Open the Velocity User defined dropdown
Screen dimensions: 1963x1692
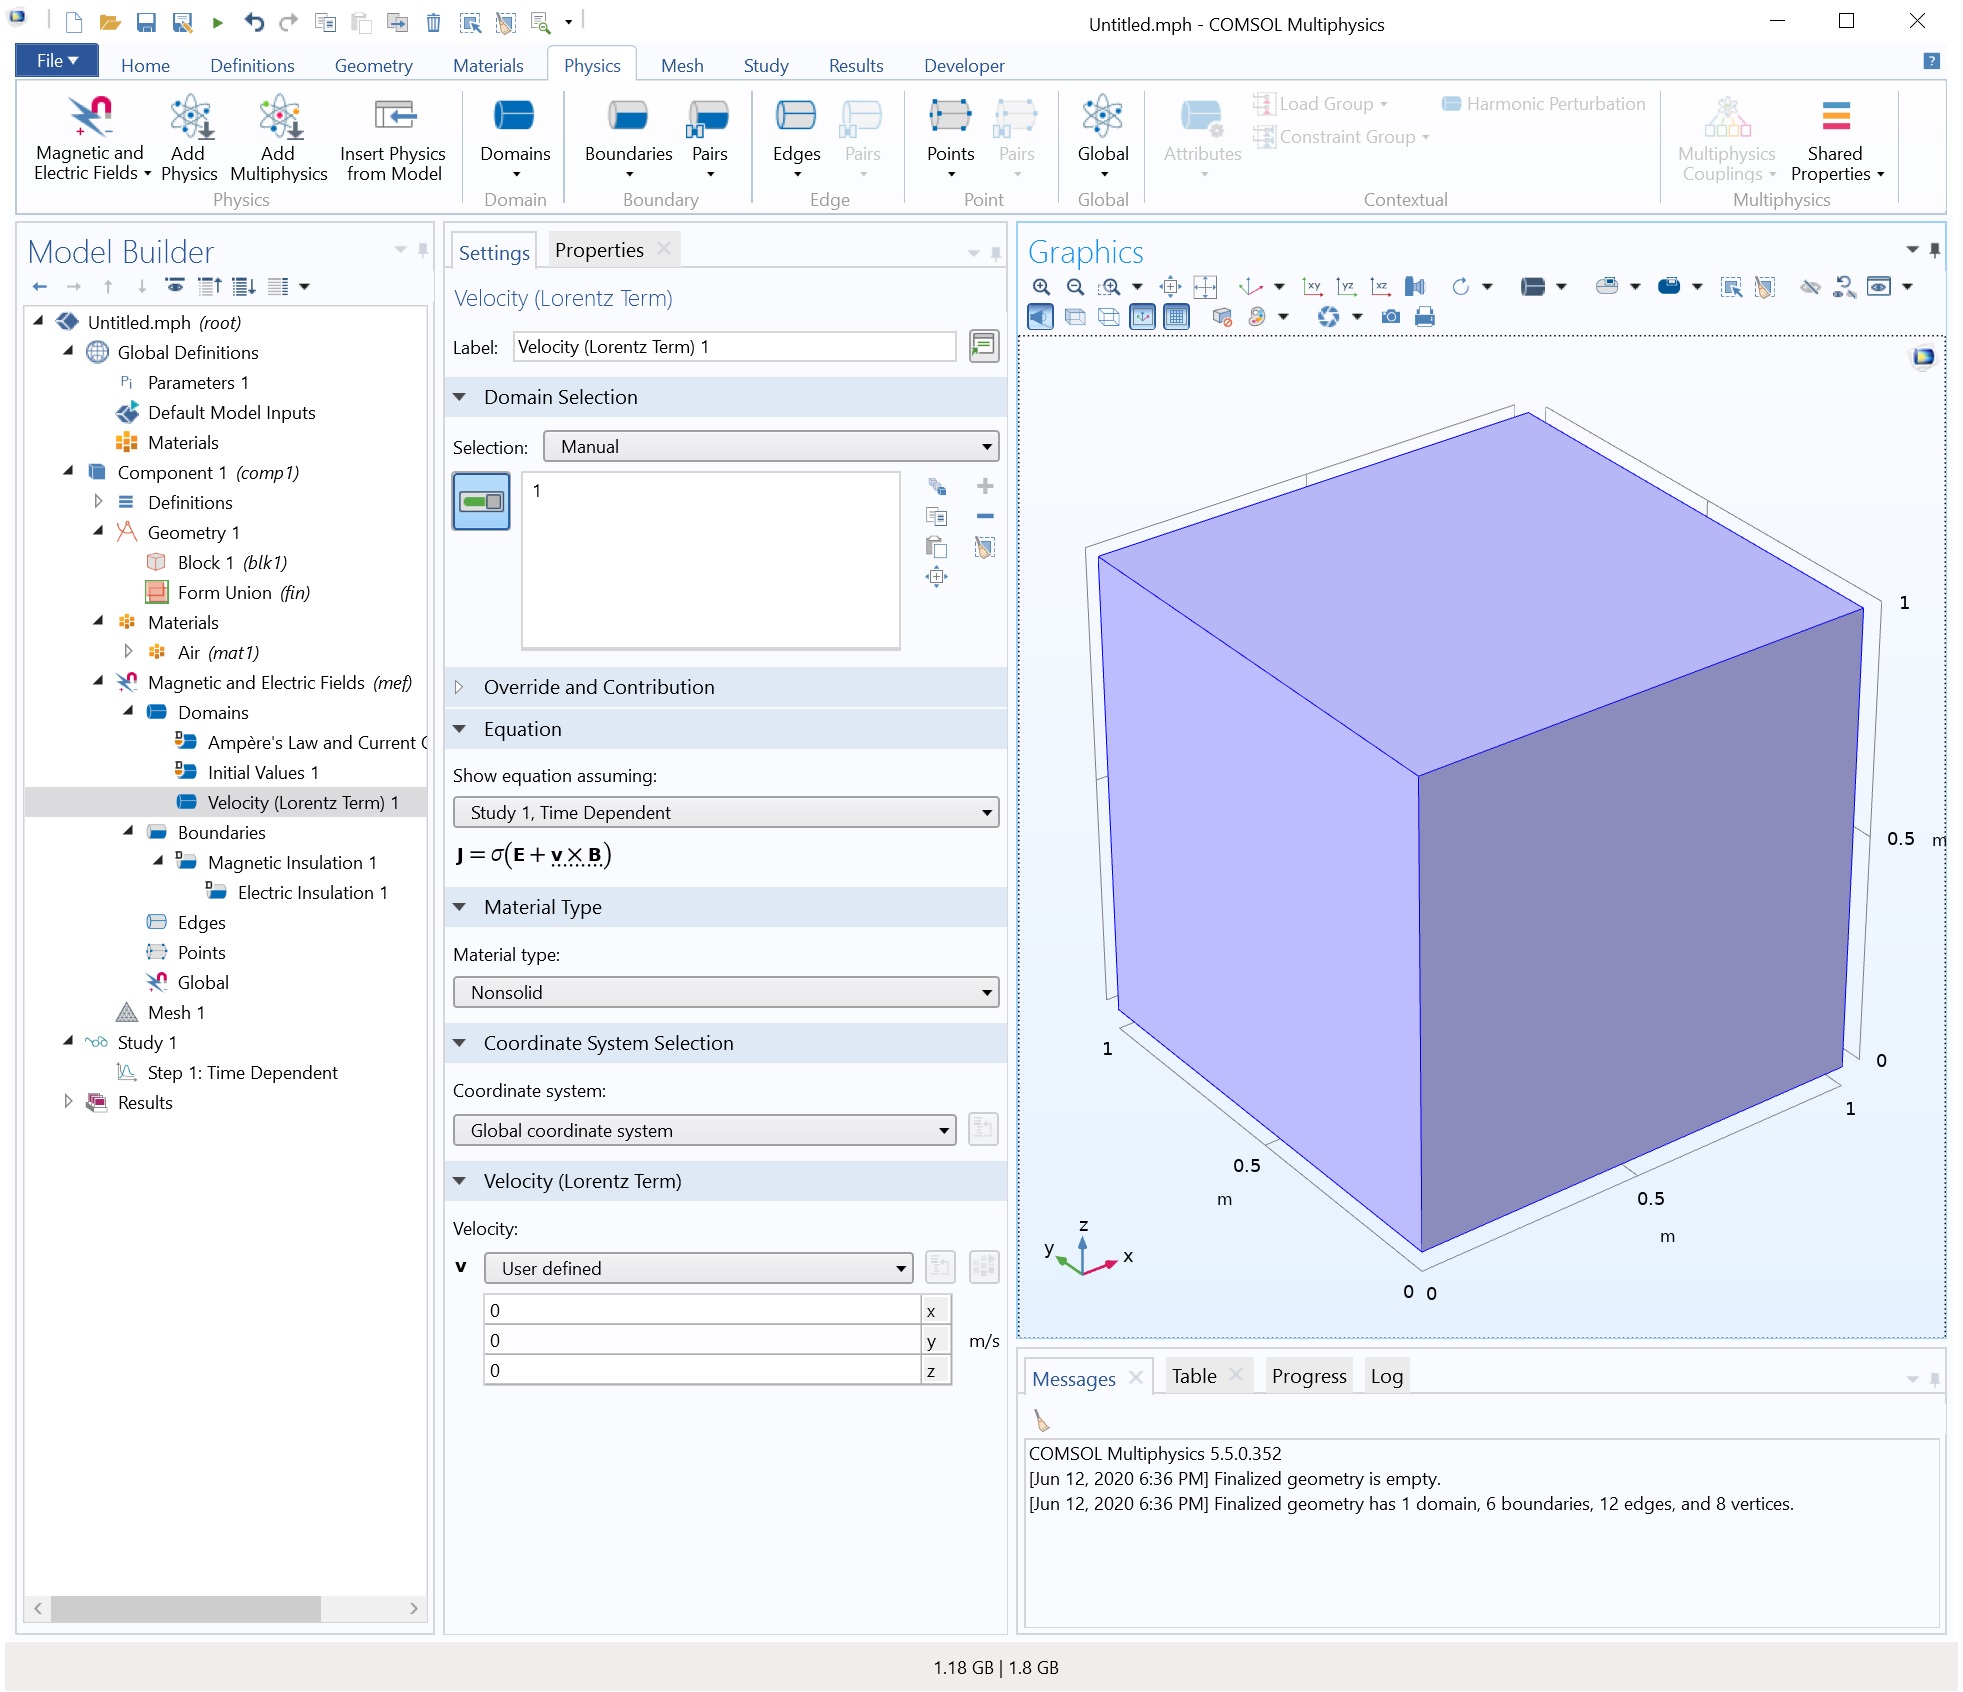698,1268
